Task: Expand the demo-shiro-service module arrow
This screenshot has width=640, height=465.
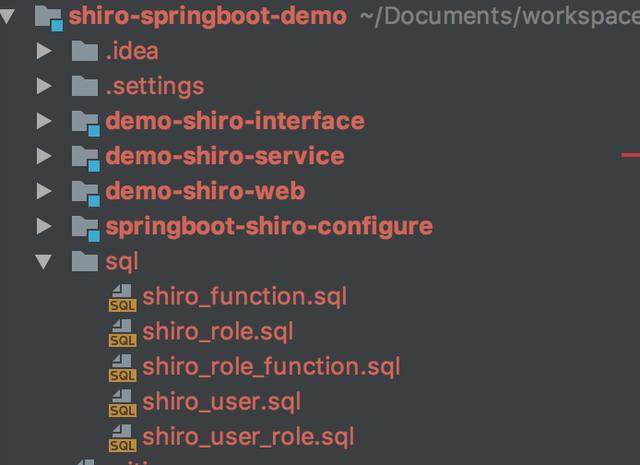Action: click(44, 156)
